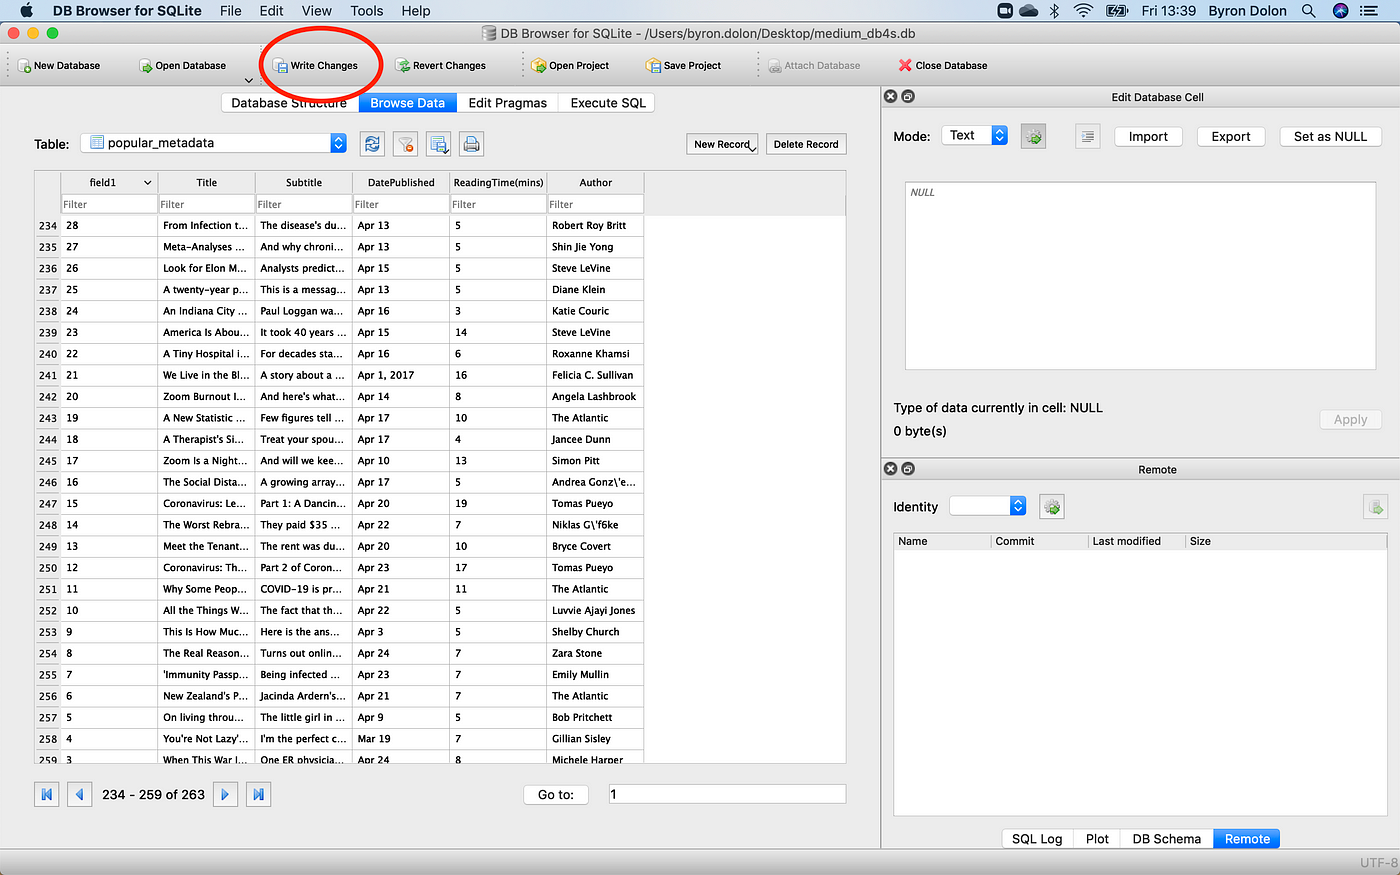This screenshot has height=875, width=1400.
Task: Click the DatePublished column header
Action: [x=401, y=183]
